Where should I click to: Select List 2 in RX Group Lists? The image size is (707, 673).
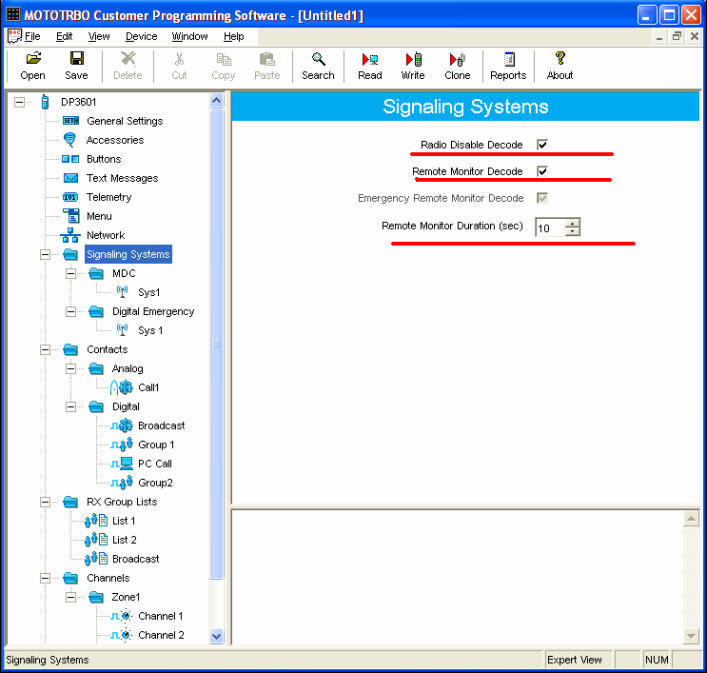click(x=124, y=540)
